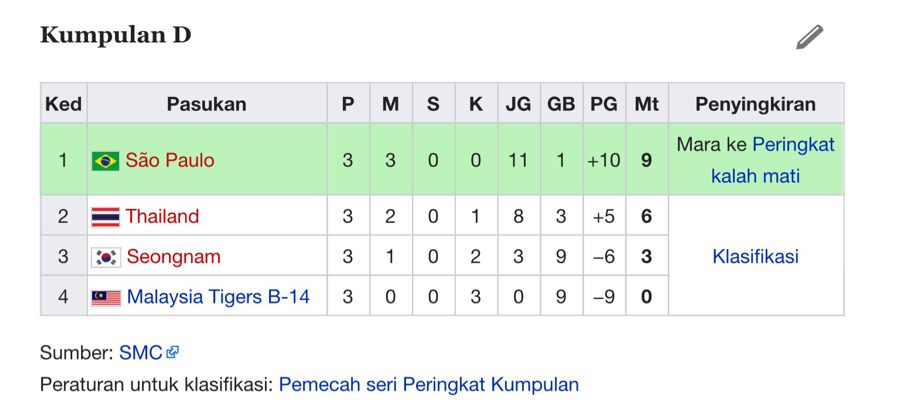Open the Klasifikasi link
This screenshot has width=900, height=411.
[755, 257]
